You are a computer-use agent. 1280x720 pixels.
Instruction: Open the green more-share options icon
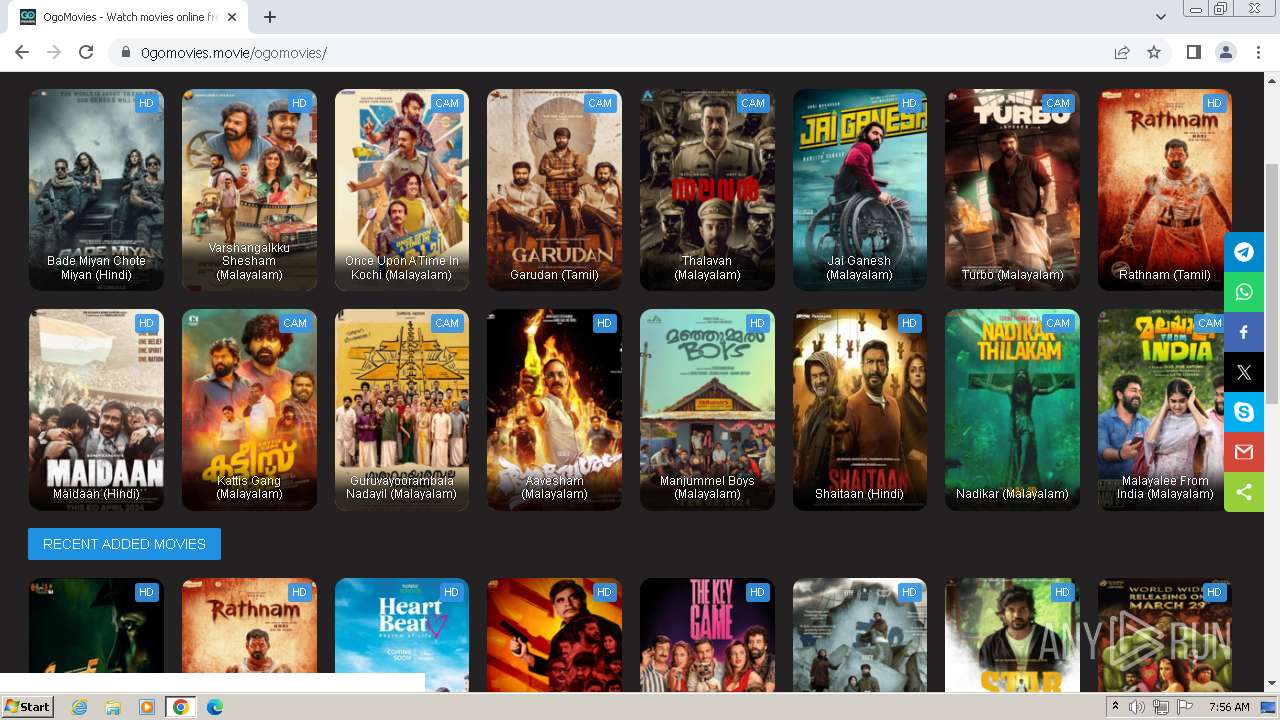click(1244, 492)
